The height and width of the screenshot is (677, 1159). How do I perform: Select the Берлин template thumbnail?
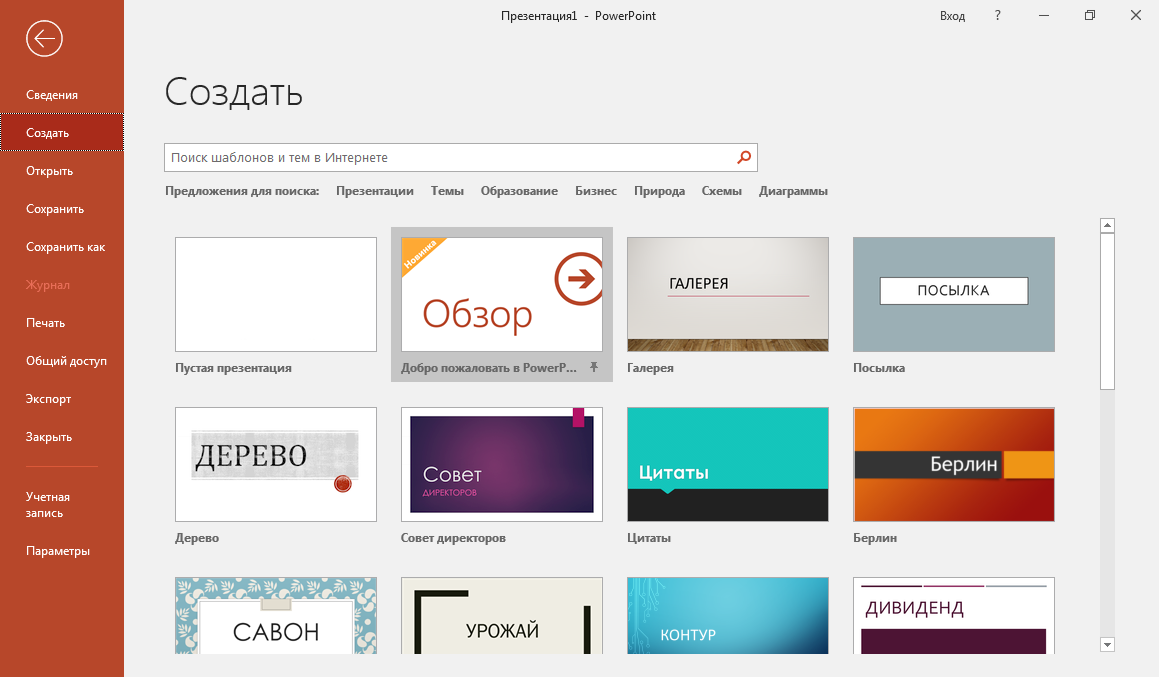(x=954, y=464)
